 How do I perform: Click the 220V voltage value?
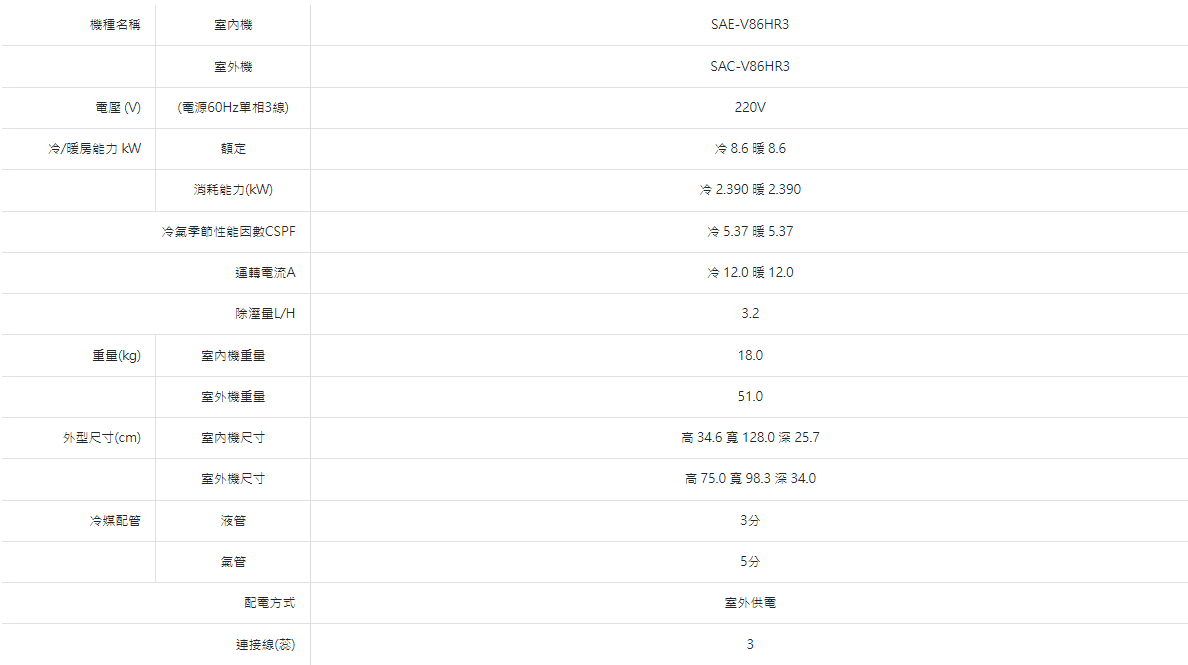(x=749, y=107)
